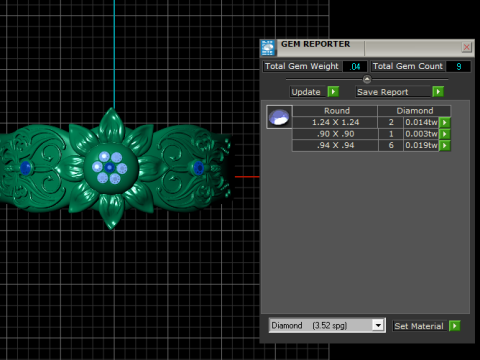This screenshot has width=480, height=360.
Task: Select the .94 X .94 size row
Action: tap(335, 145)
